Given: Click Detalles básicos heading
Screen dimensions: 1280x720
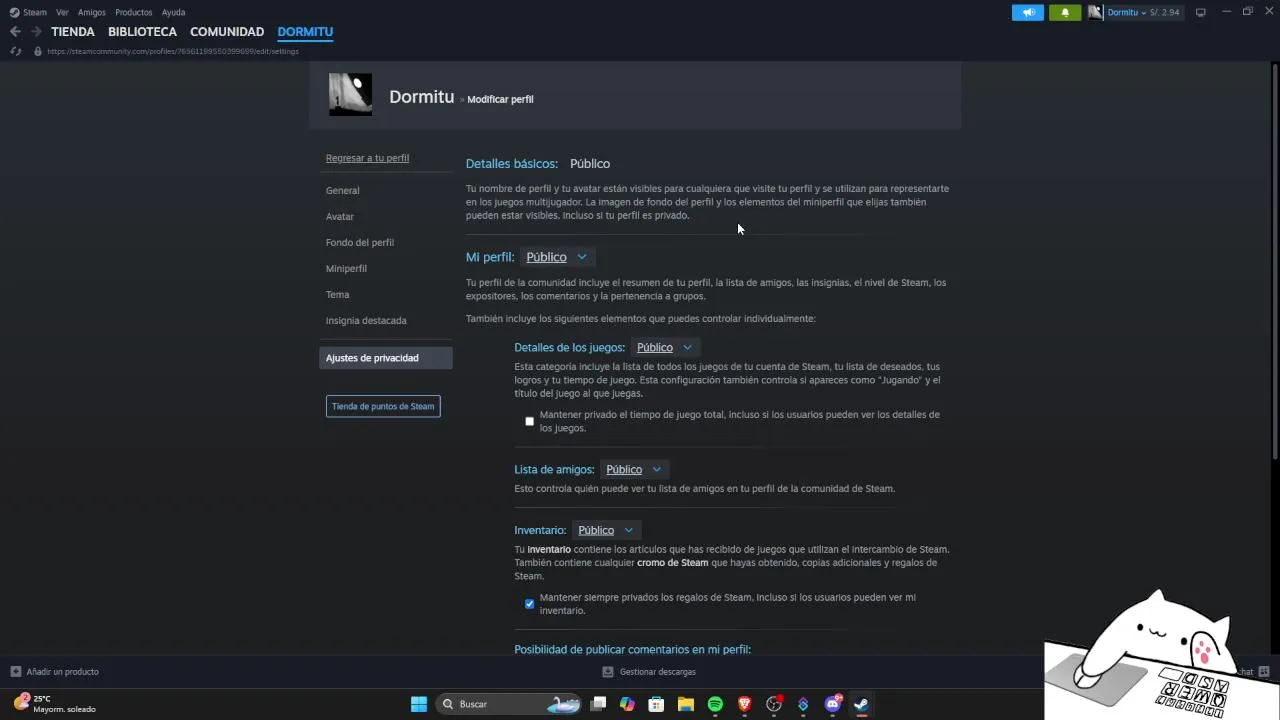Looking at the screenshot, I should click(x=511, y=163).
